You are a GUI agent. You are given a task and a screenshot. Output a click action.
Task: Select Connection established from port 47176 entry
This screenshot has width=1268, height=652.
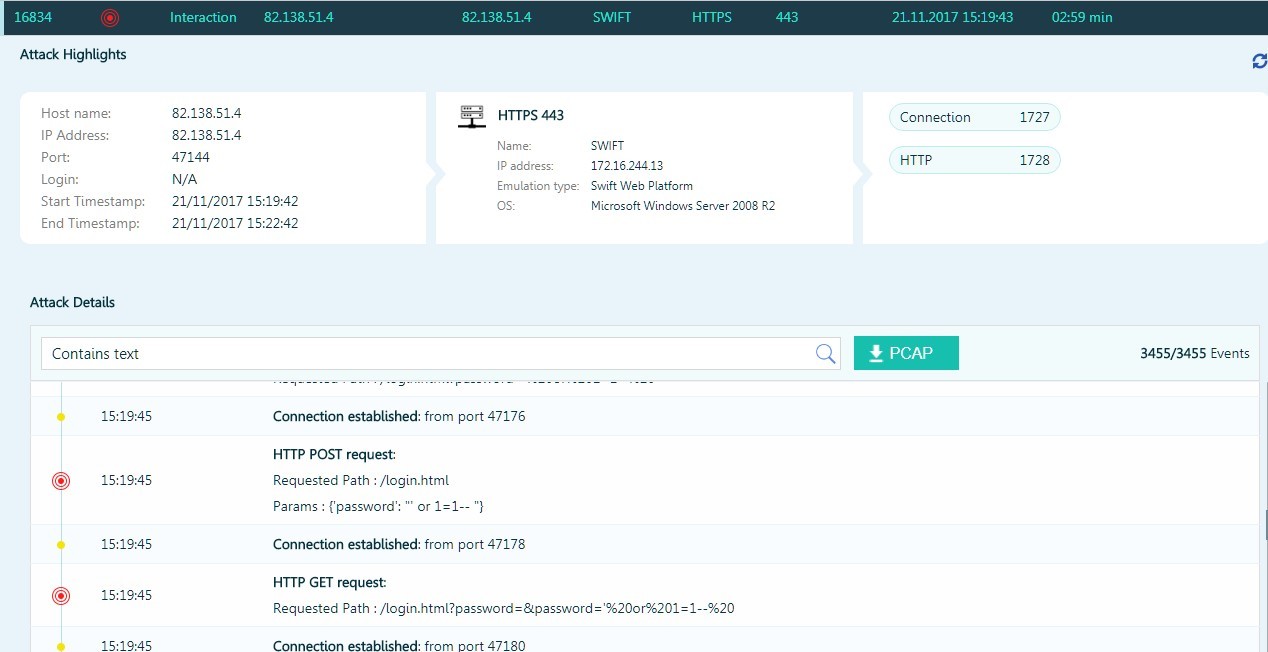(398, 417)
